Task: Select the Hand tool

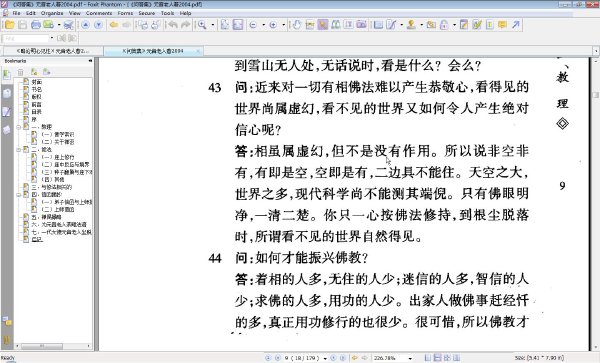Action: 297,25
